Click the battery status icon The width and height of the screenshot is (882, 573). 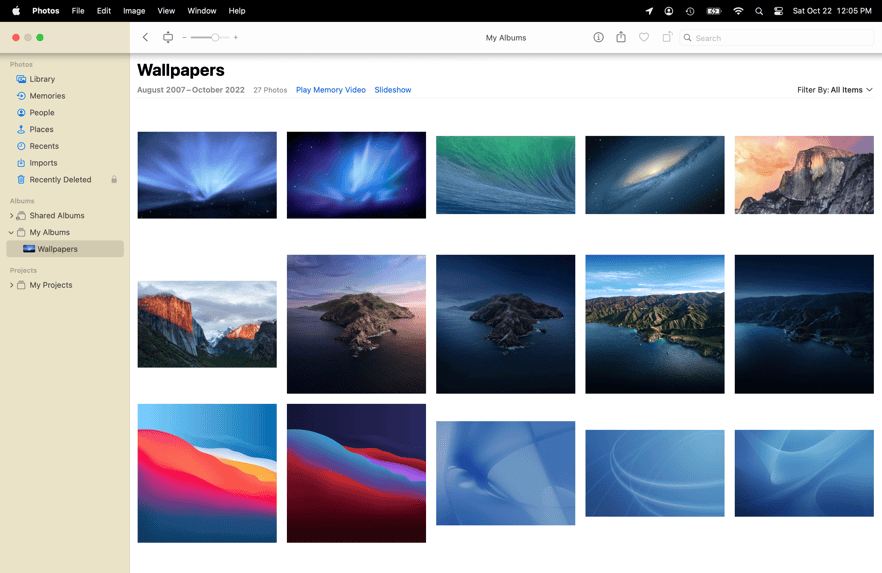pos(713,11)
